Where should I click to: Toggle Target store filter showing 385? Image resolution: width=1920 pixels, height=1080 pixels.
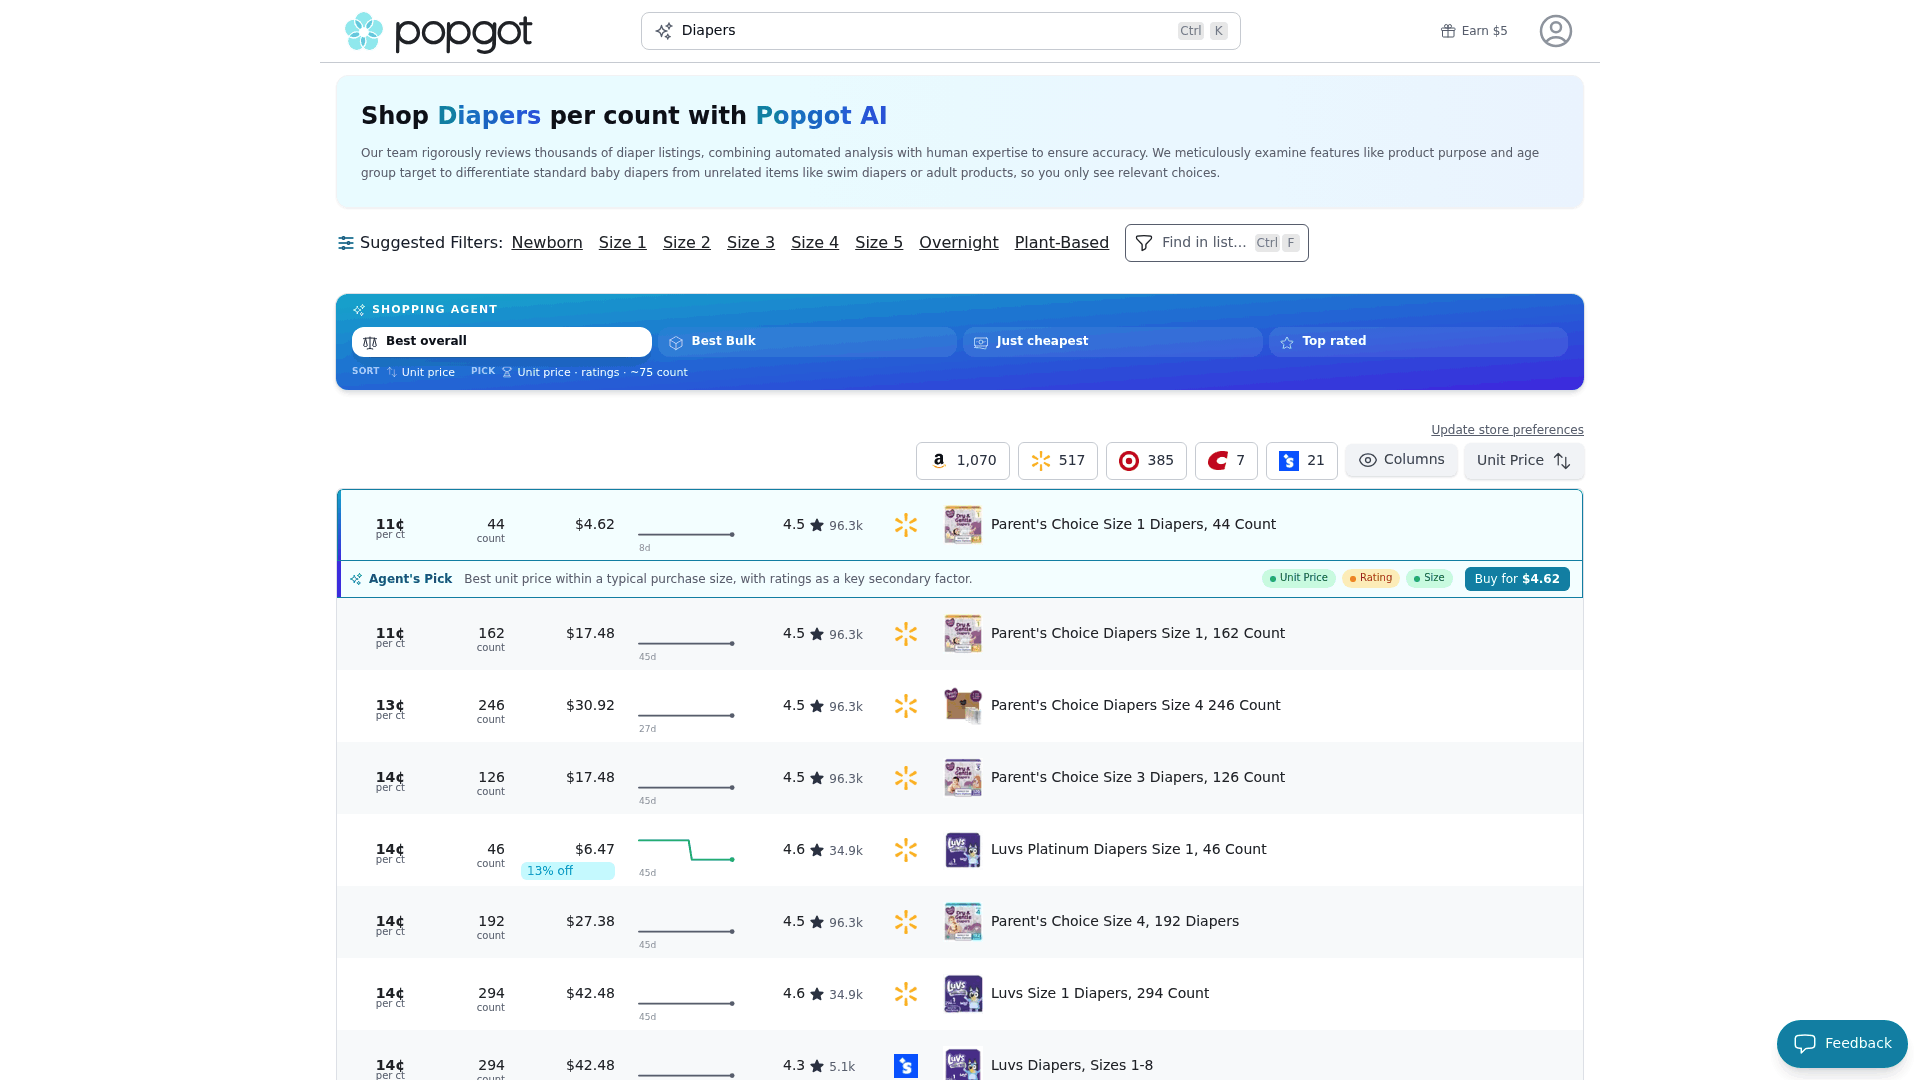tap(1146, 461)
